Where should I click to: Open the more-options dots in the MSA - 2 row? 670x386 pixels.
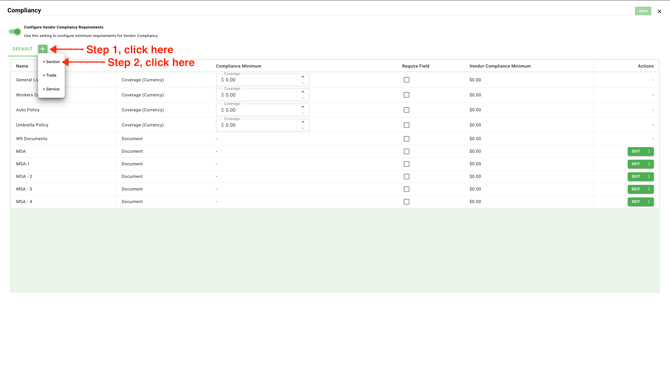tap(649, 177)
